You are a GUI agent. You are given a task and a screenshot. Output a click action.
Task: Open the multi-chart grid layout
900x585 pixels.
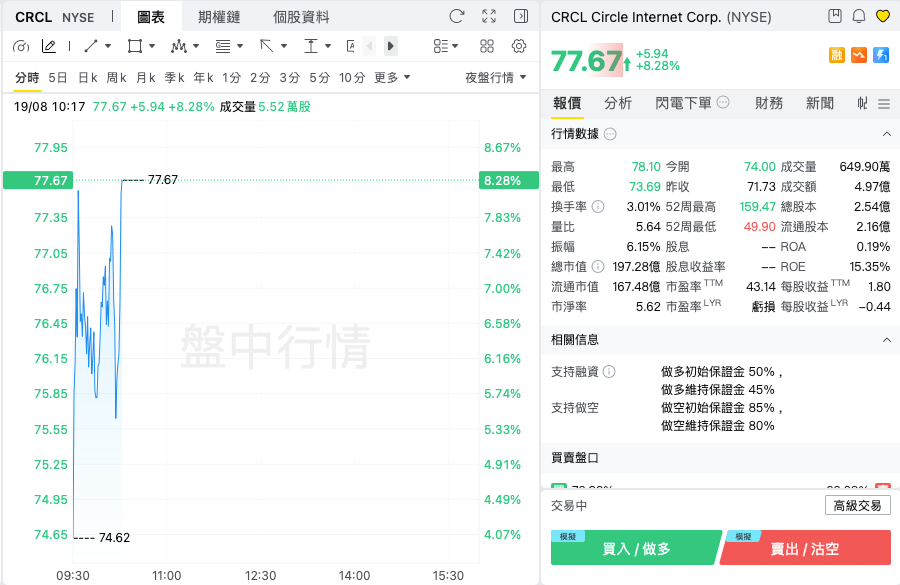487,46
